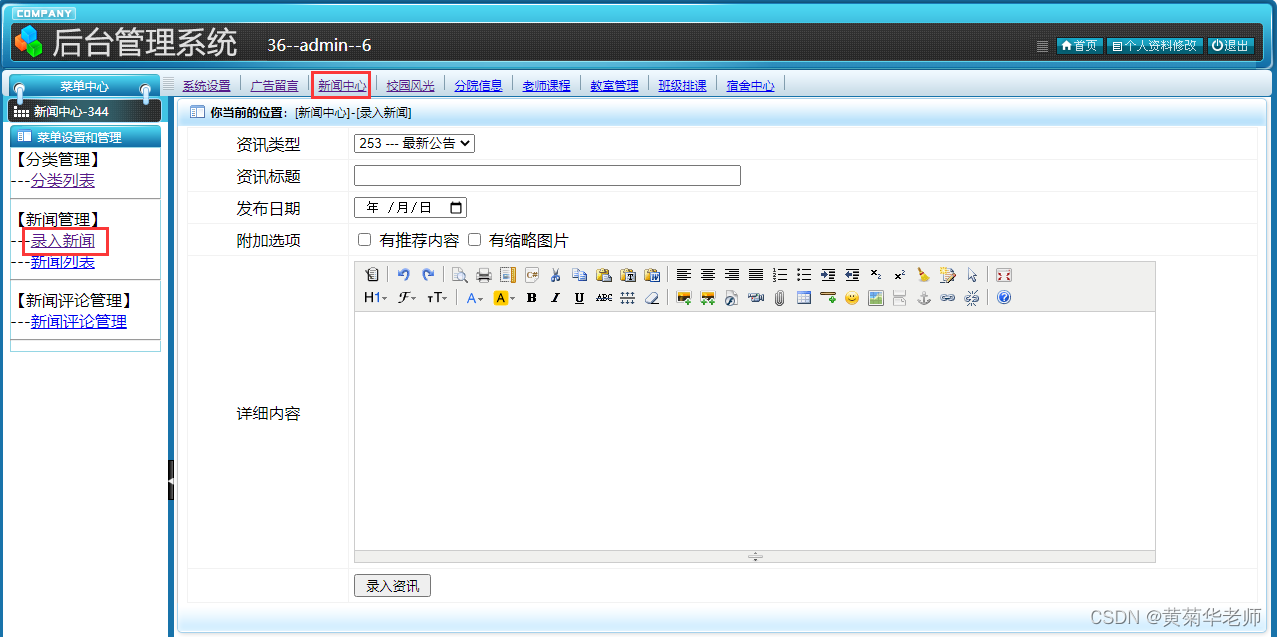1277x637 pixels.
Task: Open the 资讯类型 dropdown
Action: click(x=414, y=143)
